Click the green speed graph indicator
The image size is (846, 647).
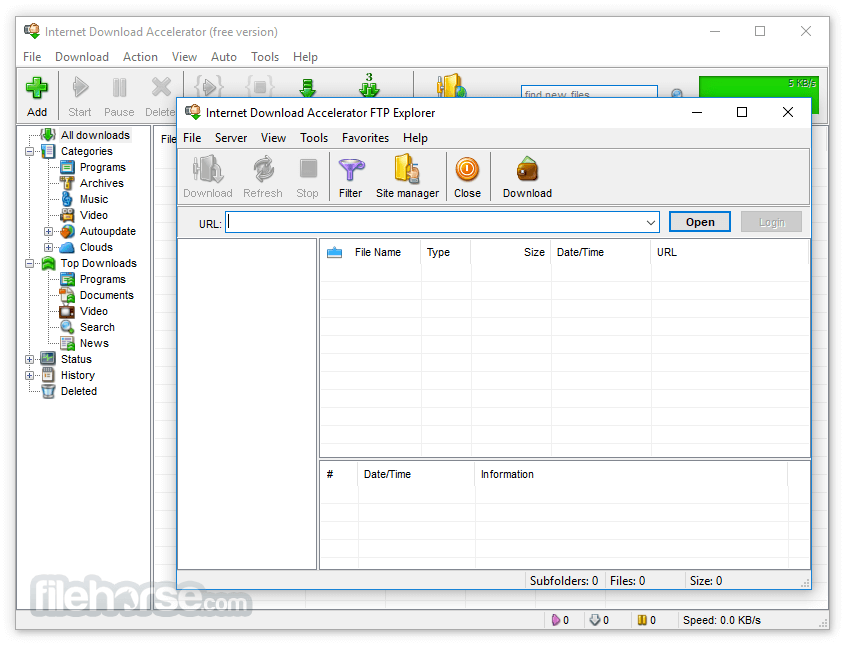[x=759, y=87]
